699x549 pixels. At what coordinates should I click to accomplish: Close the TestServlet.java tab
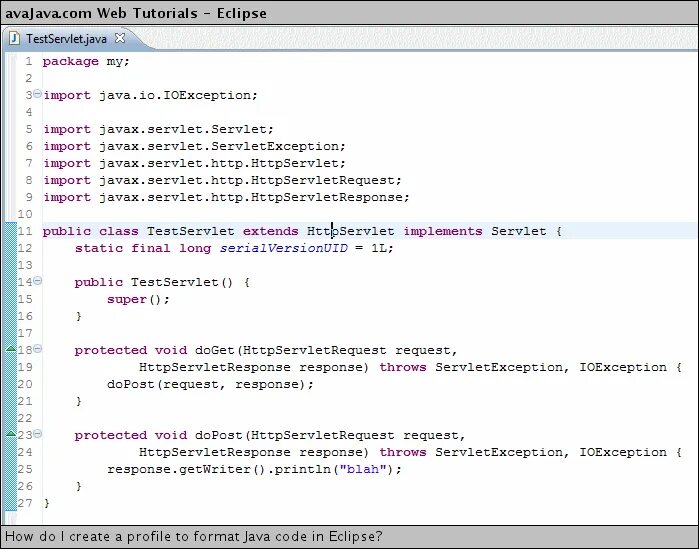coord(119,38)
